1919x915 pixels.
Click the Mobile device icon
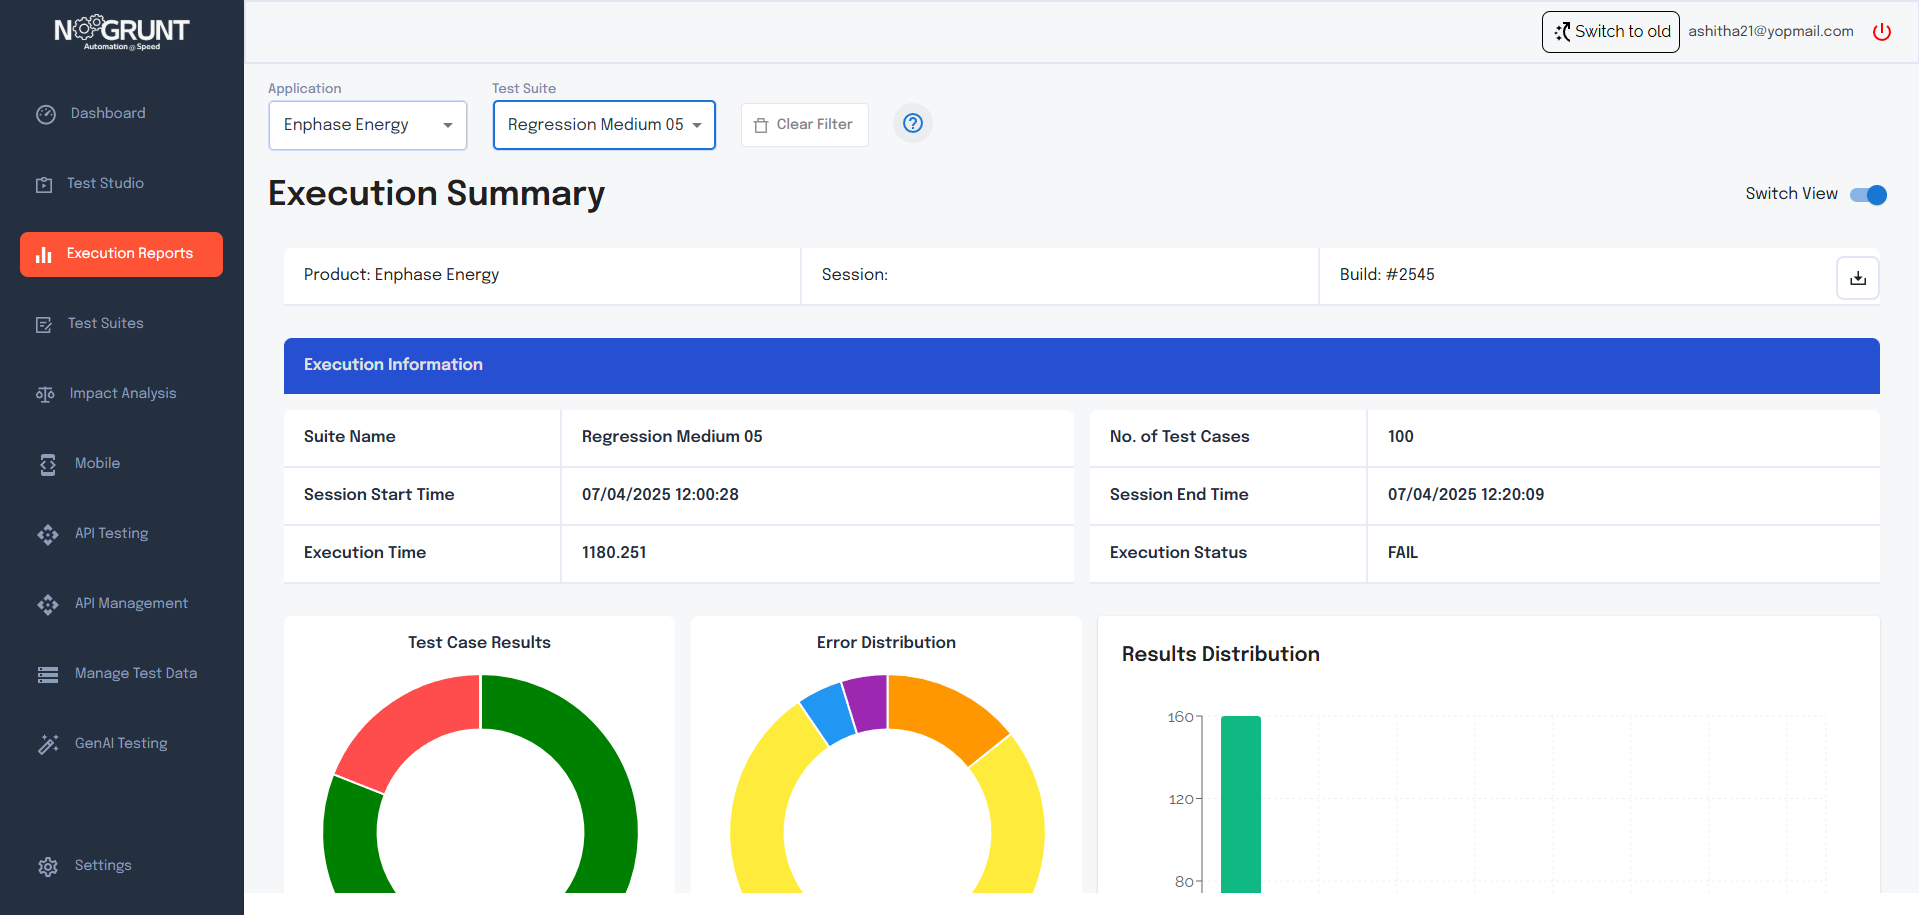[x=48, y=464]
